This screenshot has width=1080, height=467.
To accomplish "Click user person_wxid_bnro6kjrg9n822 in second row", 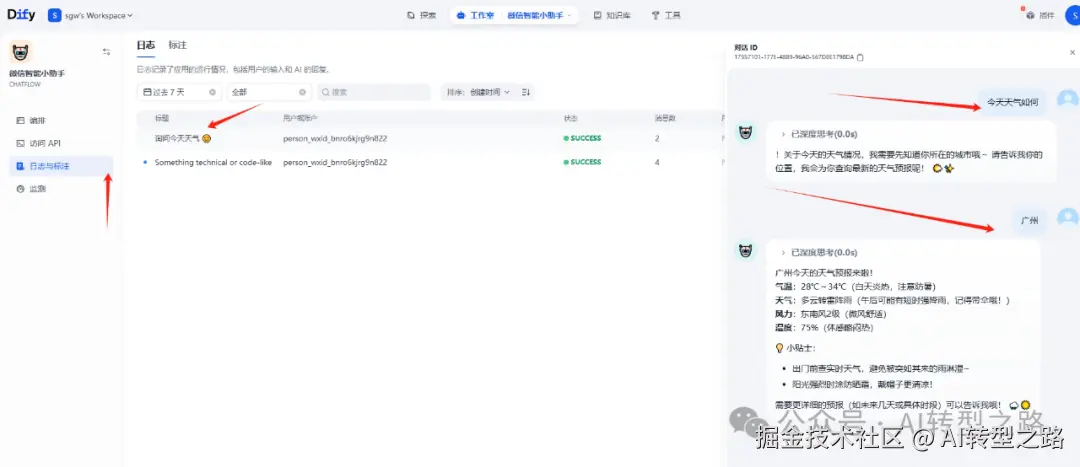I will (335, 163).
